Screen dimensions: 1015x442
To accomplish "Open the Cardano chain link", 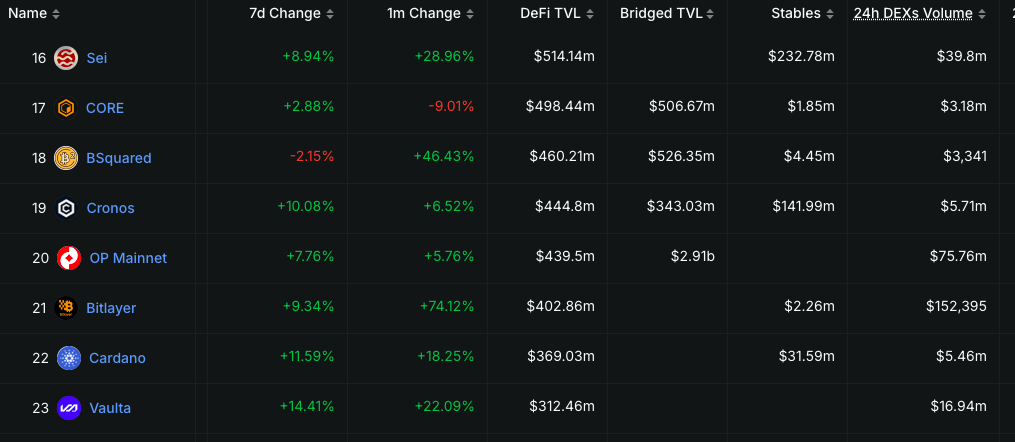I will [x=117, y=358].
